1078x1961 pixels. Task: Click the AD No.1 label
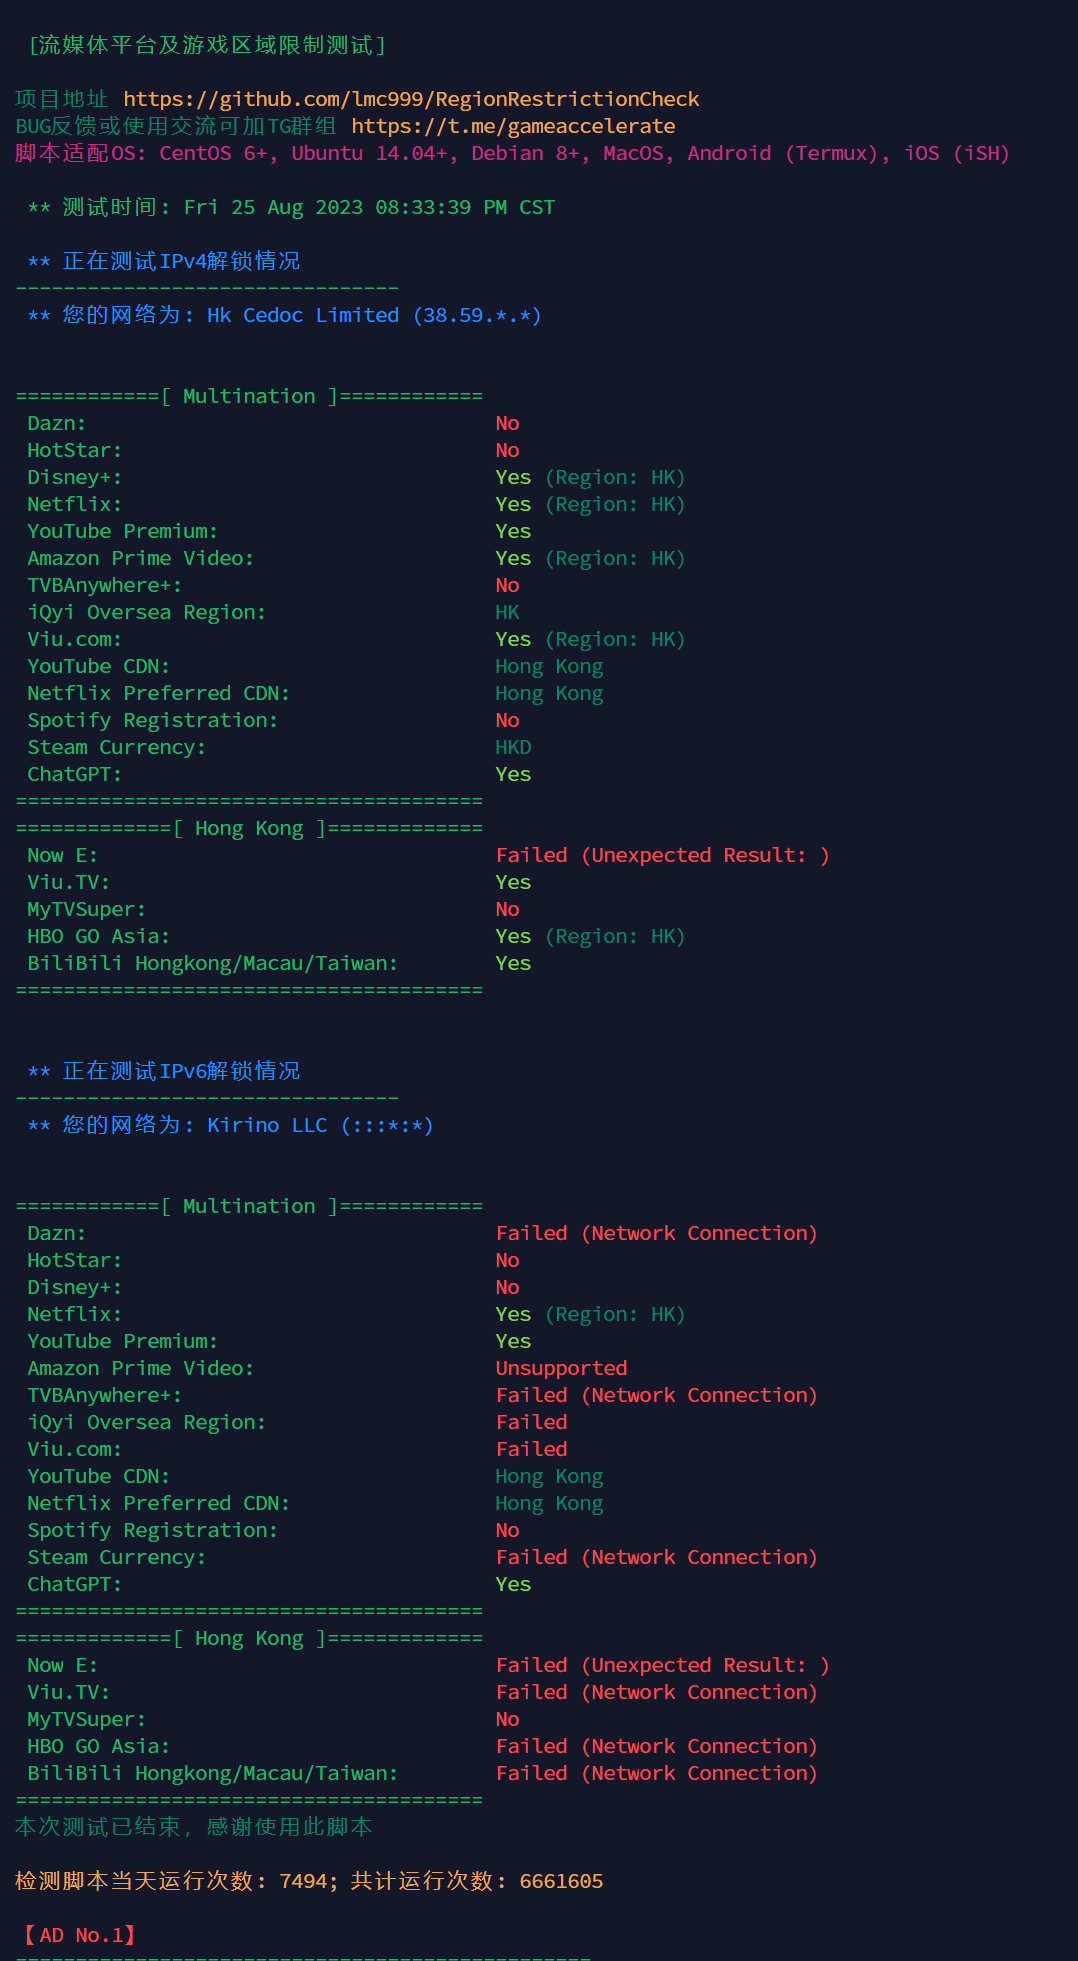click(79, 1935)
